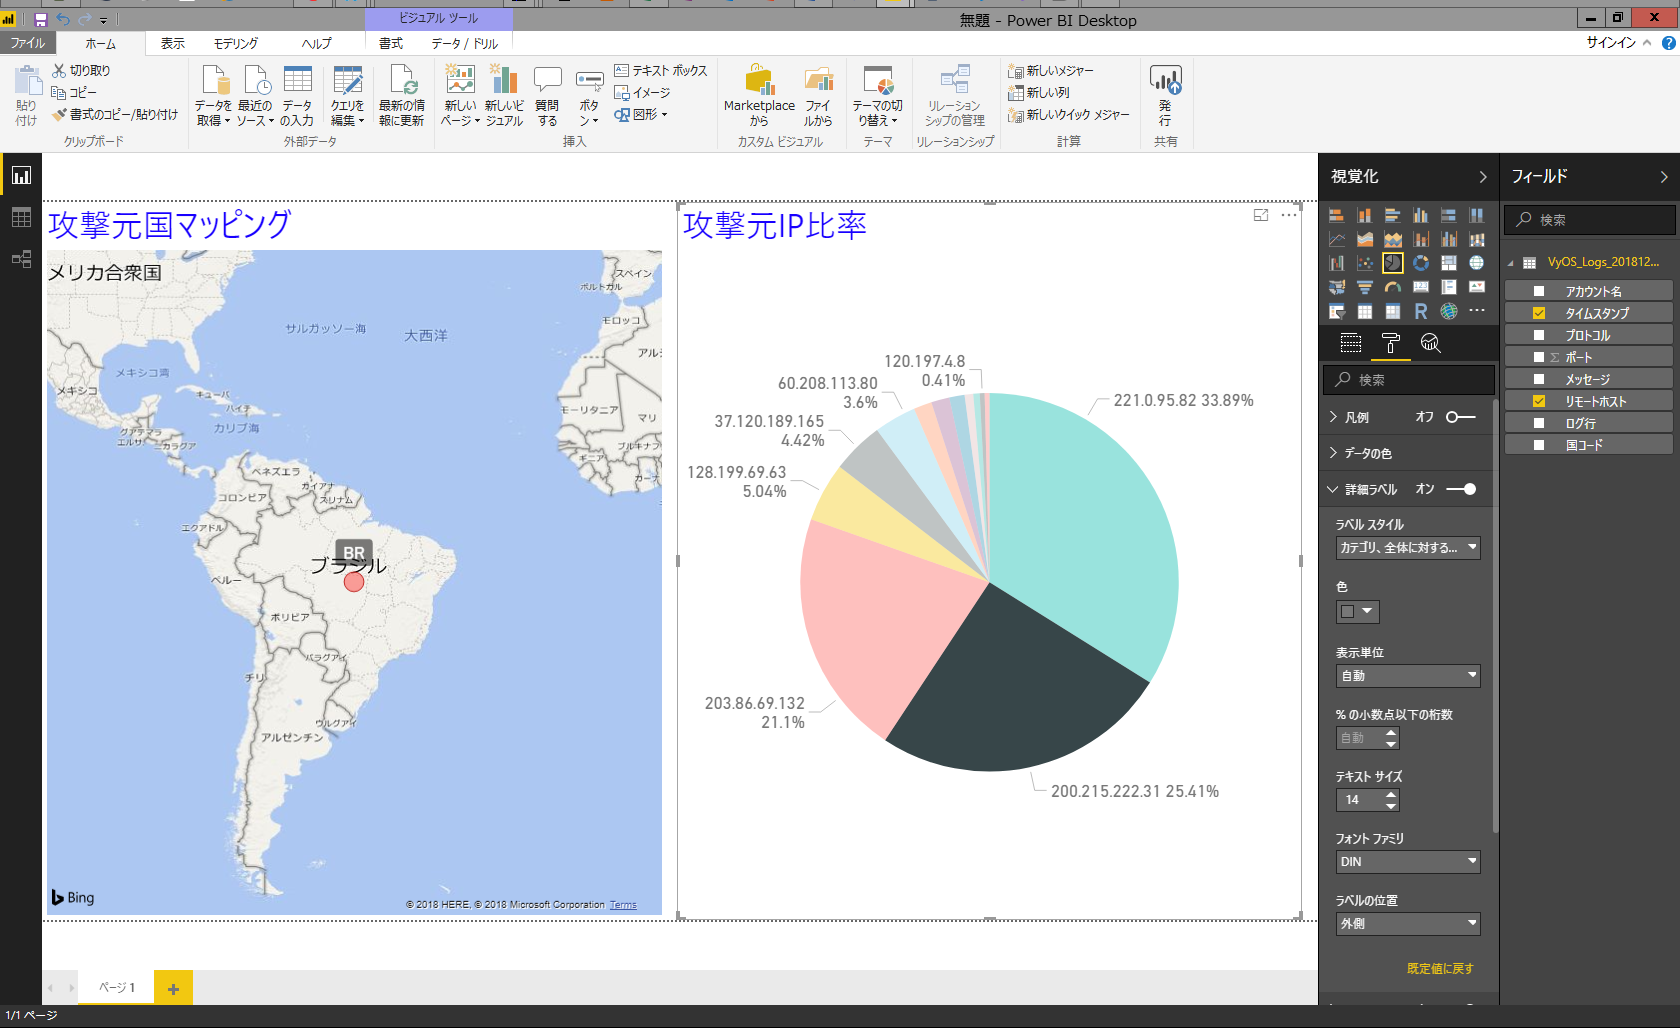The width and height of the screenshot is (1680, 1028).
Task: Check the ポート field checkbox
Action: click(1539, 357)
